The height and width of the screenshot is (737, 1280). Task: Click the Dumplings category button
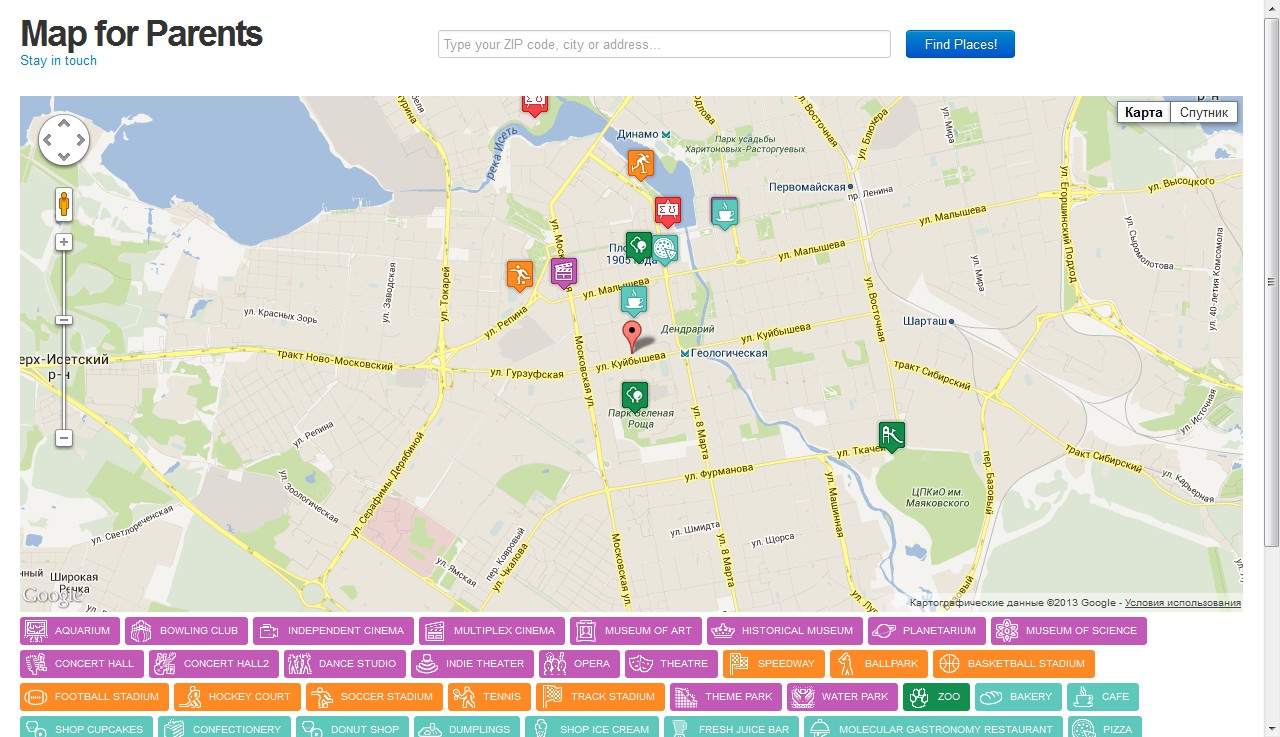pyautogui.click(x=467, y=726)
